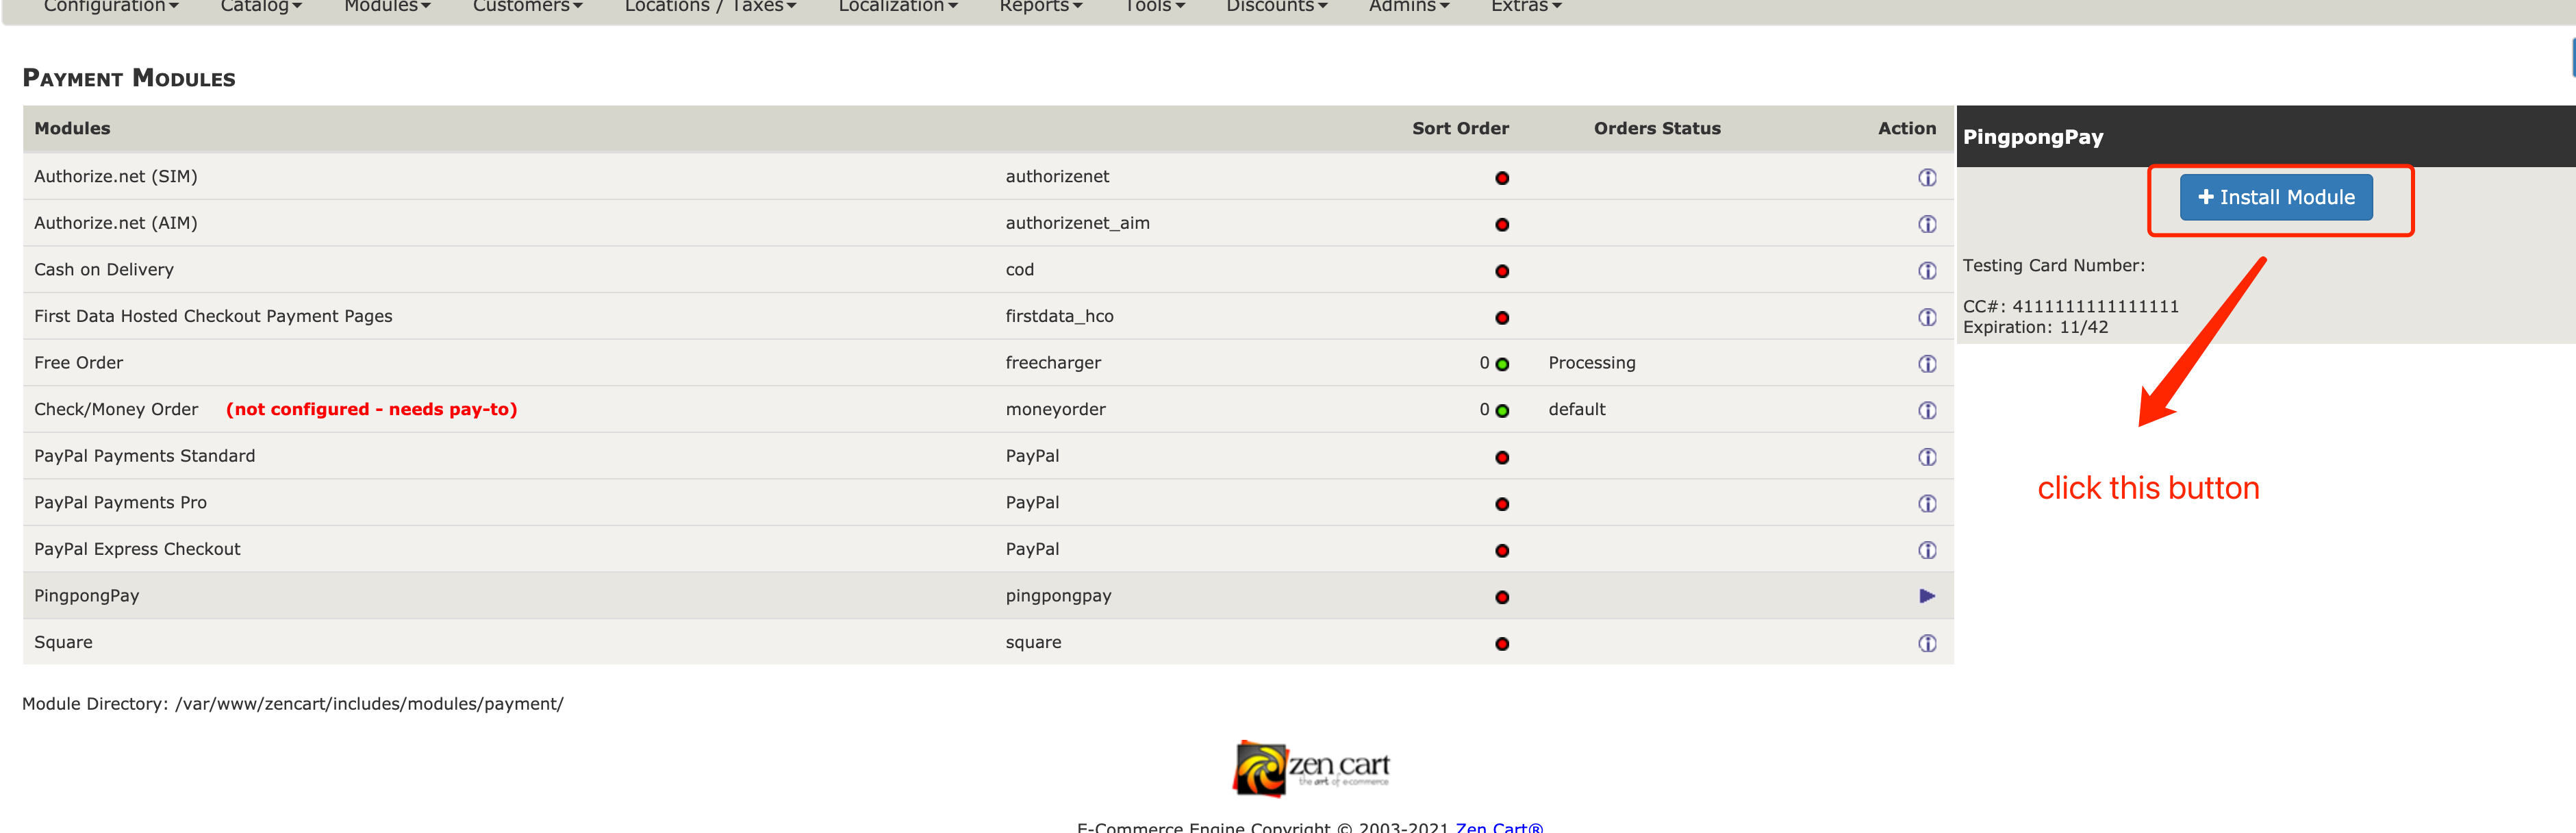Click the Zen Cart logo
The height and width of the screenshot is (833, 2576).
[x=1310, y=768]
